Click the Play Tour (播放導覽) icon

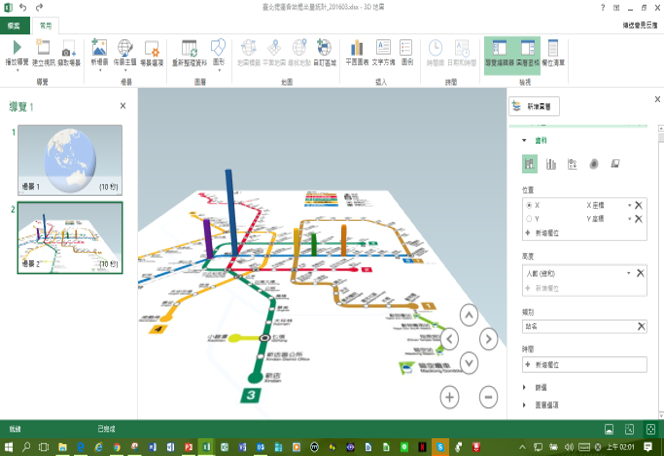coord(17,47)
